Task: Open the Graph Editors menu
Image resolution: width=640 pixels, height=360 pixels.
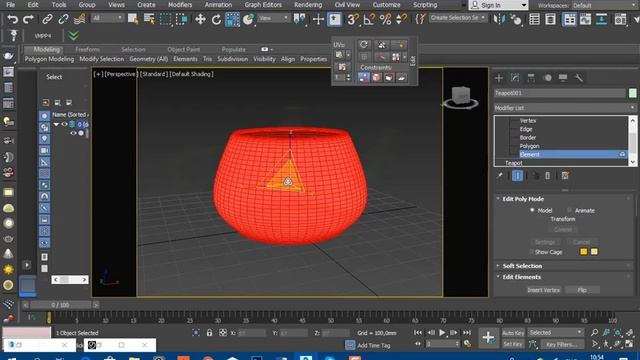Action: click(x=263, y=5)
